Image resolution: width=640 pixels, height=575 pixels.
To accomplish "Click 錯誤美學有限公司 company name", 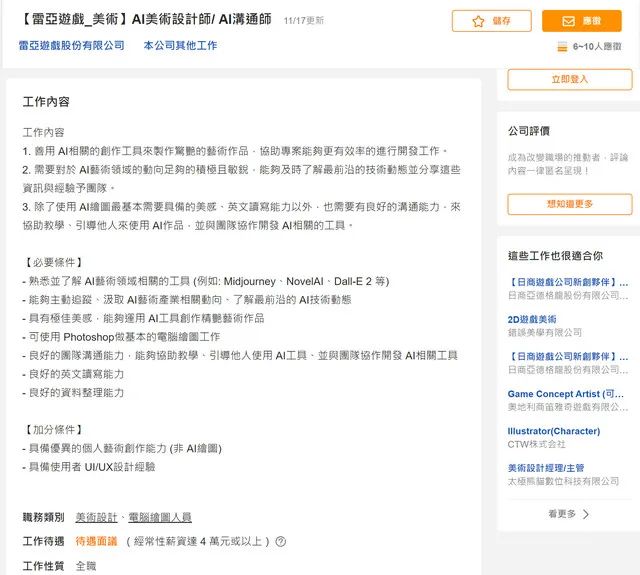I will [x=544, y=333].
